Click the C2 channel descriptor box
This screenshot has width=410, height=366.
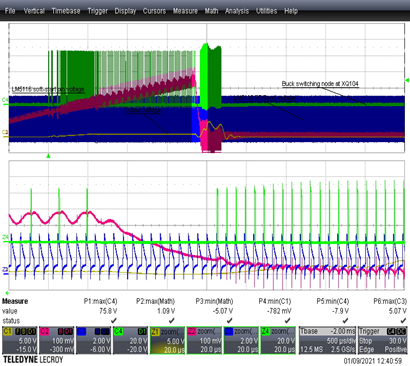tap(56, 340)
